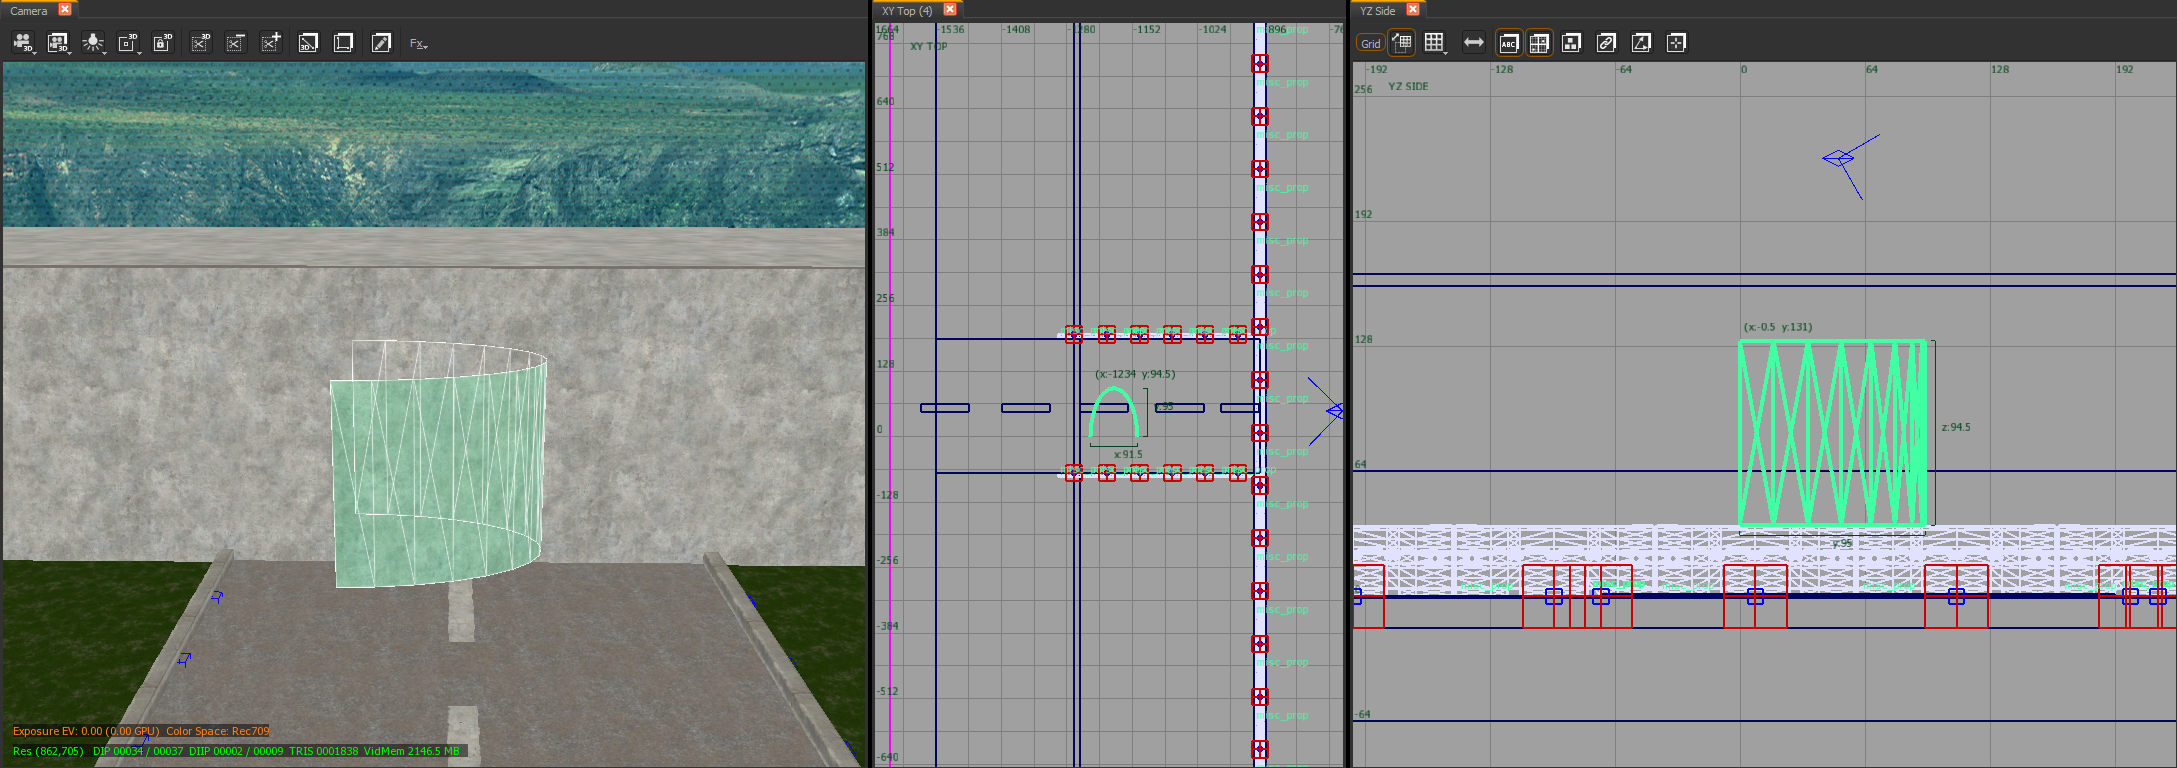Click the scissors minus cull icon
Screen dimensions: 2177x768
click(235, 43)
